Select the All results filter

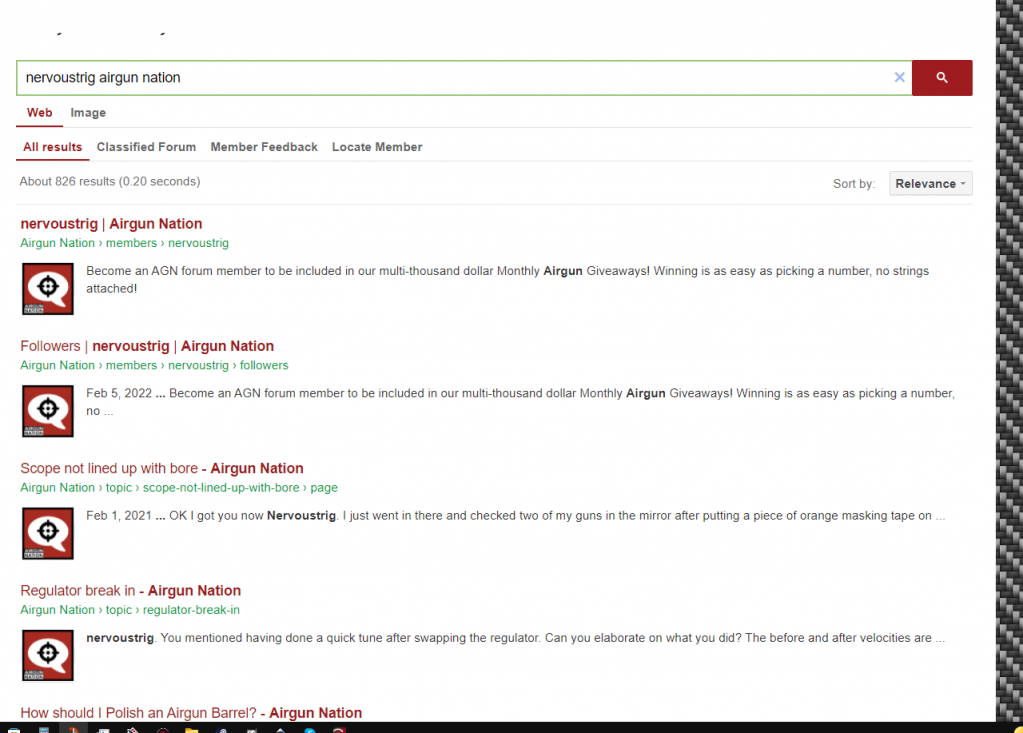(52, 147)
